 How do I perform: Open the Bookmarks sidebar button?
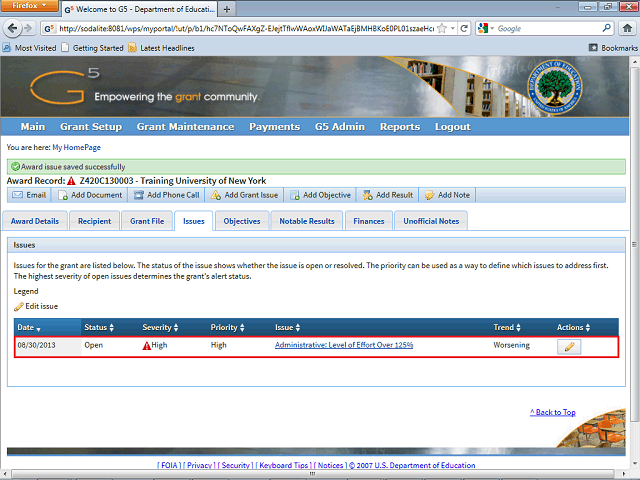click(613, 48)
